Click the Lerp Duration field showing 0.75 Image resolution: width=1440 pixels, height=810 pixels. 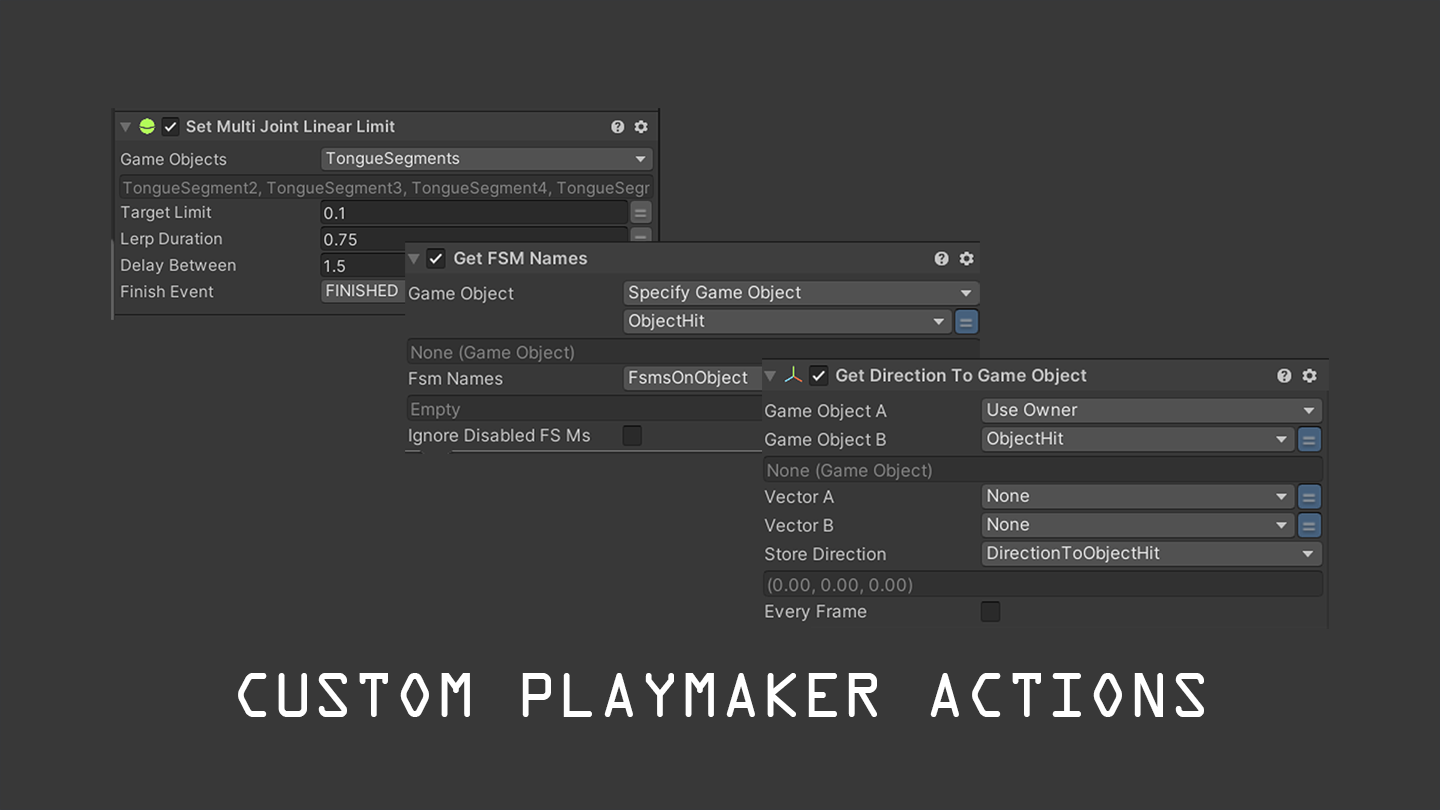pos(474,239)
